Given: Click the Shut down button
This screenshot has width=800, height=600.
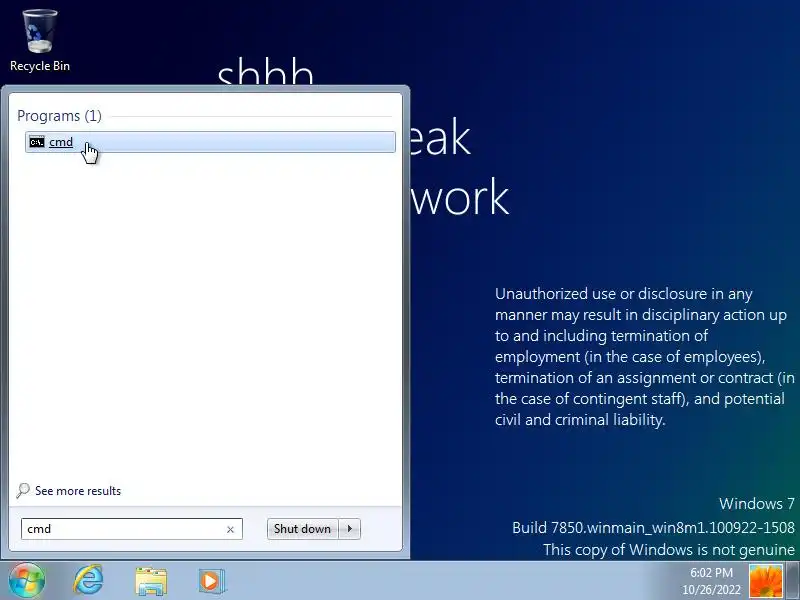Looking at the screenshot, I should (302, 529).
